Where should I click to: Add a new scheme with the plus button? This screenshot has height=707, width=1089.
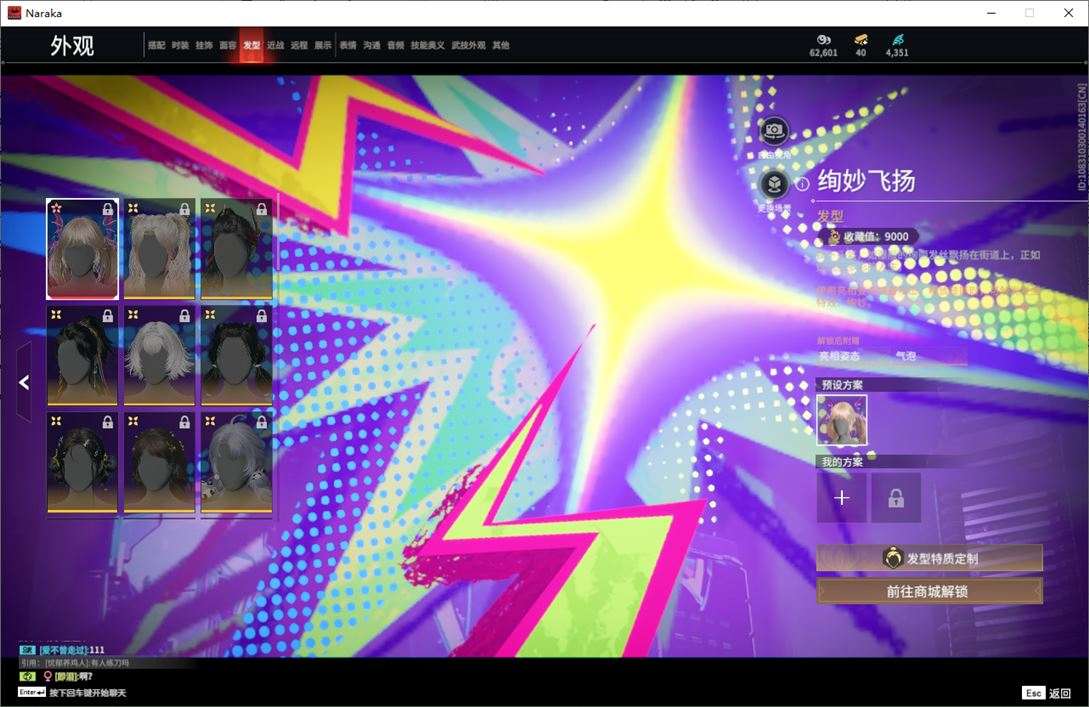841,498
